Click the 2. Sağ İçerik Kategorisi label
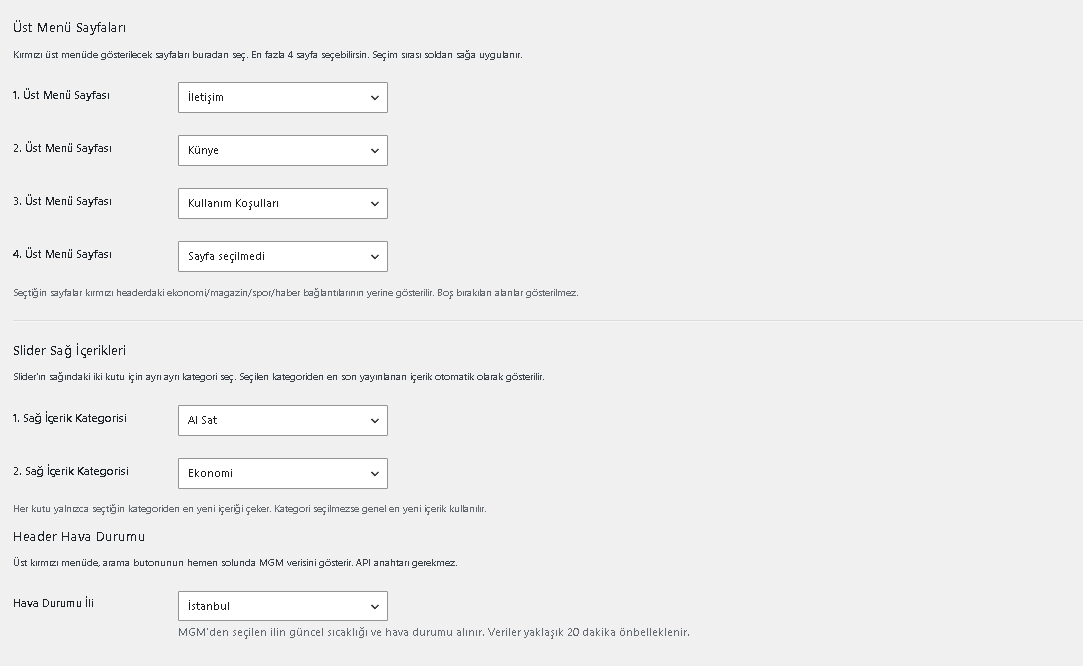 (x=70, y=471)
